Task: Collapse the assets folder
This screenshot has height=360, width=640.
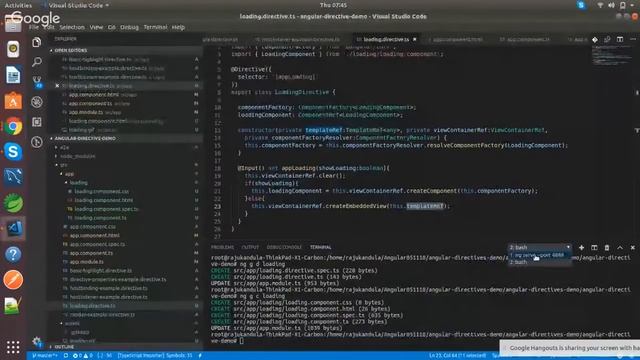Action: click(x=72, y=323)
